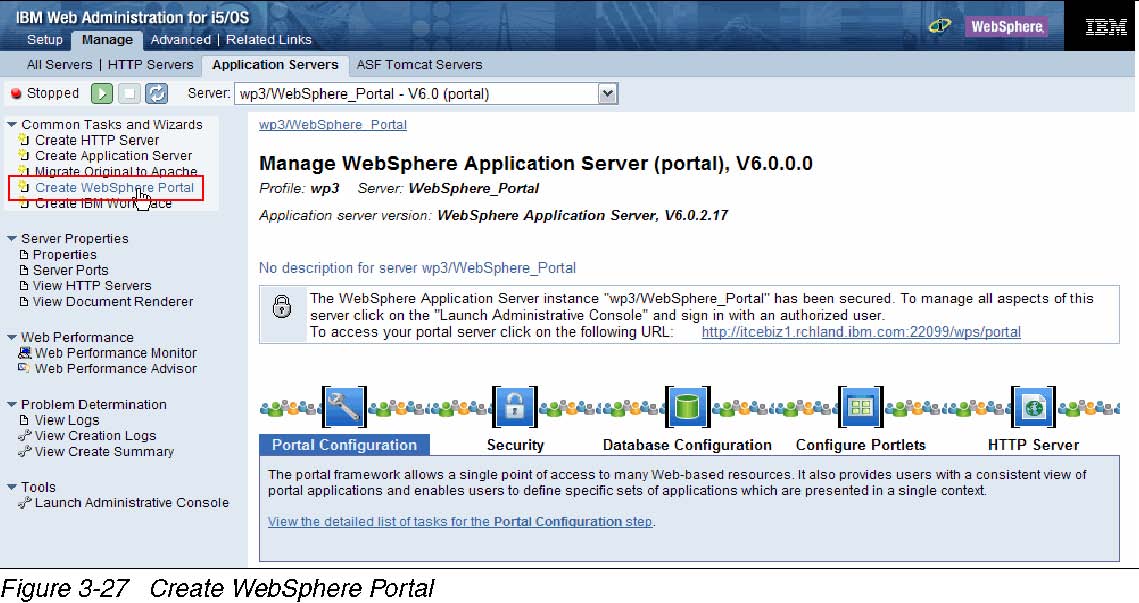Open the portal server URL link
1139x603 pixels.
coord(861,332)
